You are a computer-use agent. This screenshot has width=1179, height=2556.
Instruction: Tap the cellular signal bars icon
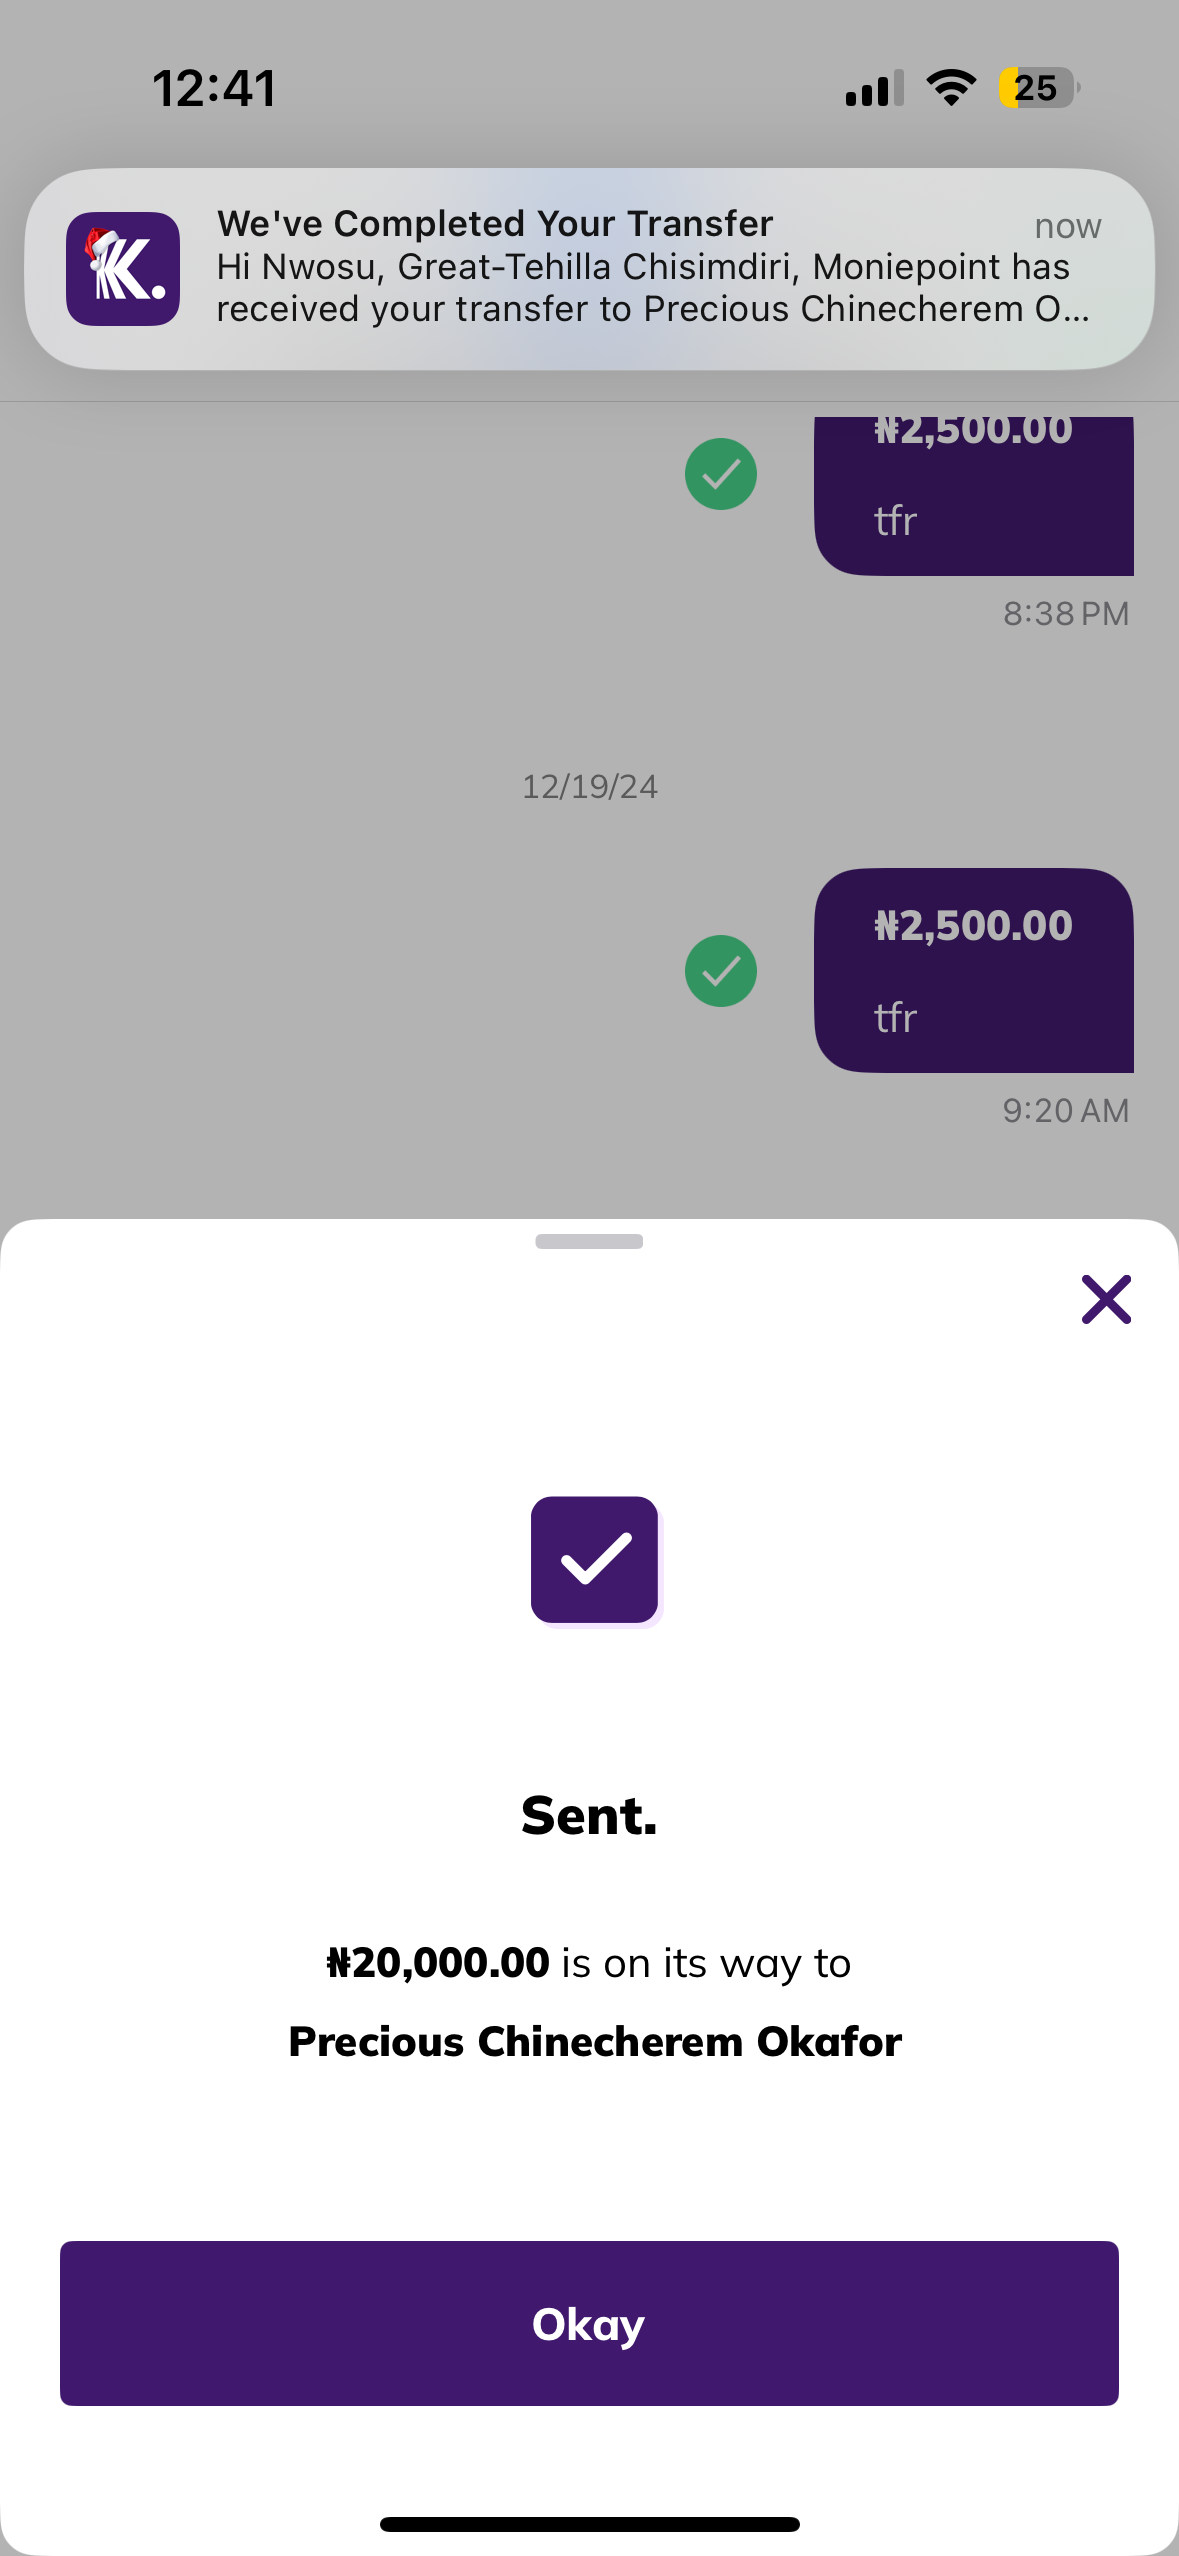874,88
